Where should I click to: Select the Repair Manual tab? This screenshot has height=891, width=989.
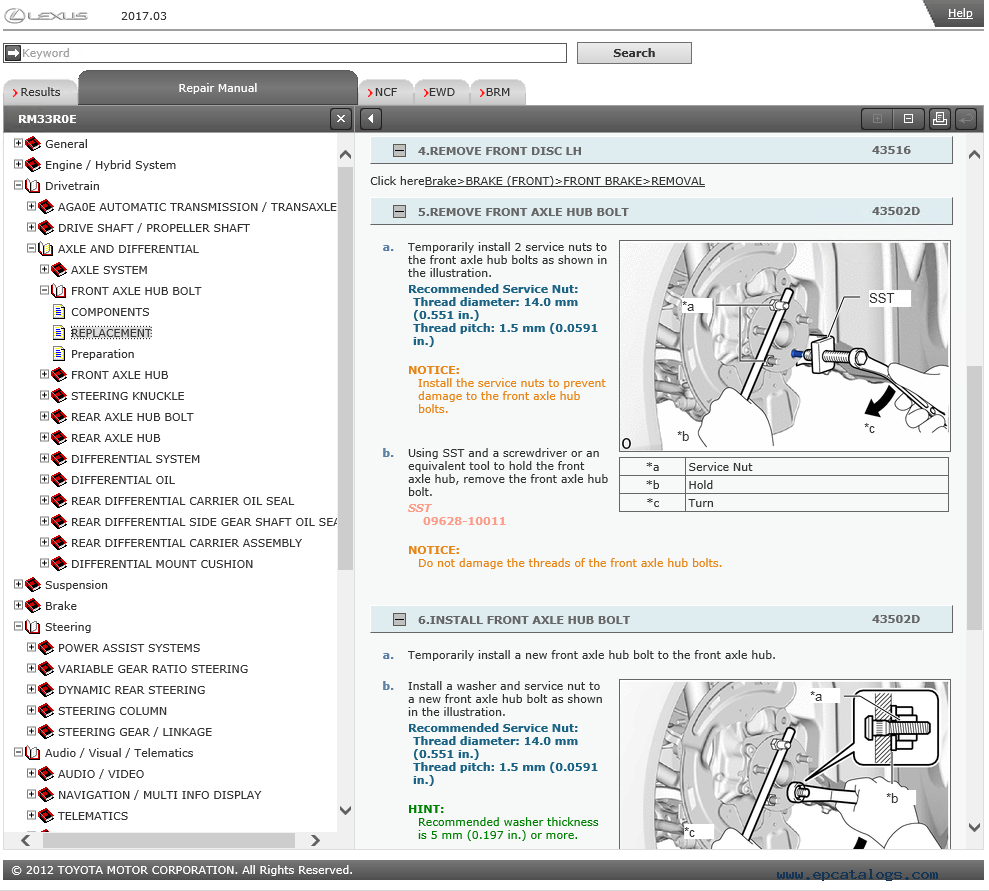tap(218, 88)
